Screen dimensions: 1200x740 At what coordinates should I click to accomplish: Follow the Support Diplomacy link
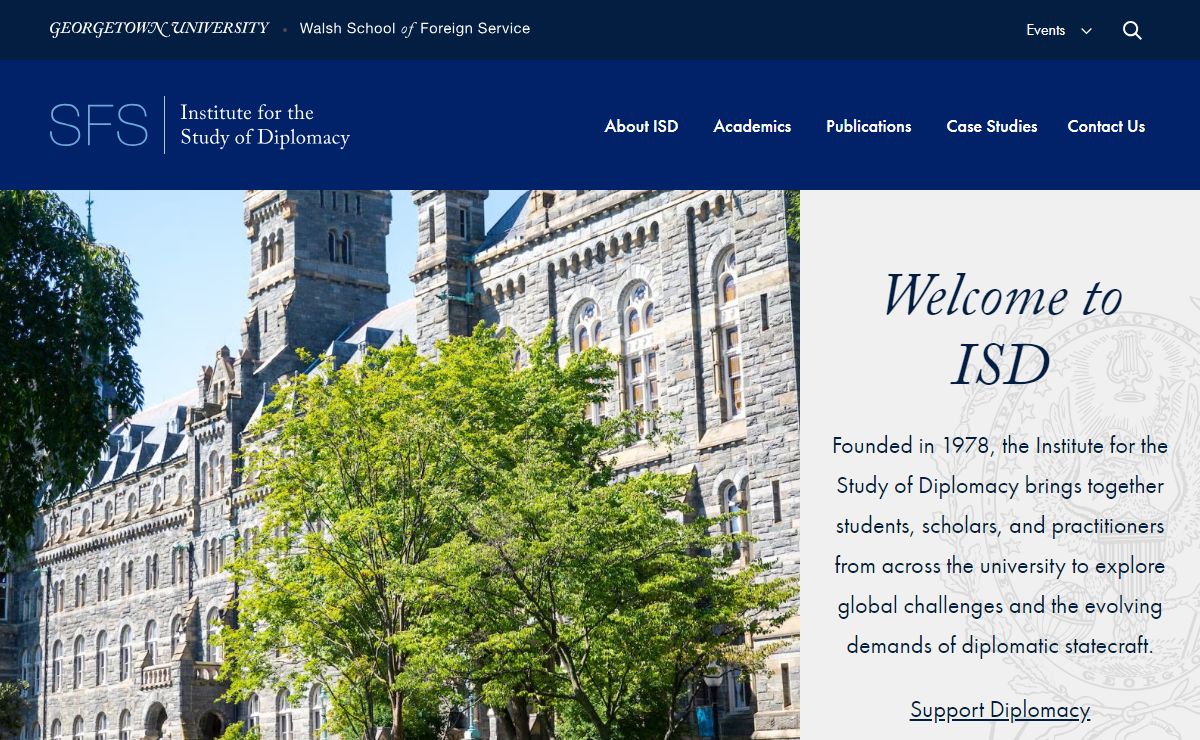point(999,709)
